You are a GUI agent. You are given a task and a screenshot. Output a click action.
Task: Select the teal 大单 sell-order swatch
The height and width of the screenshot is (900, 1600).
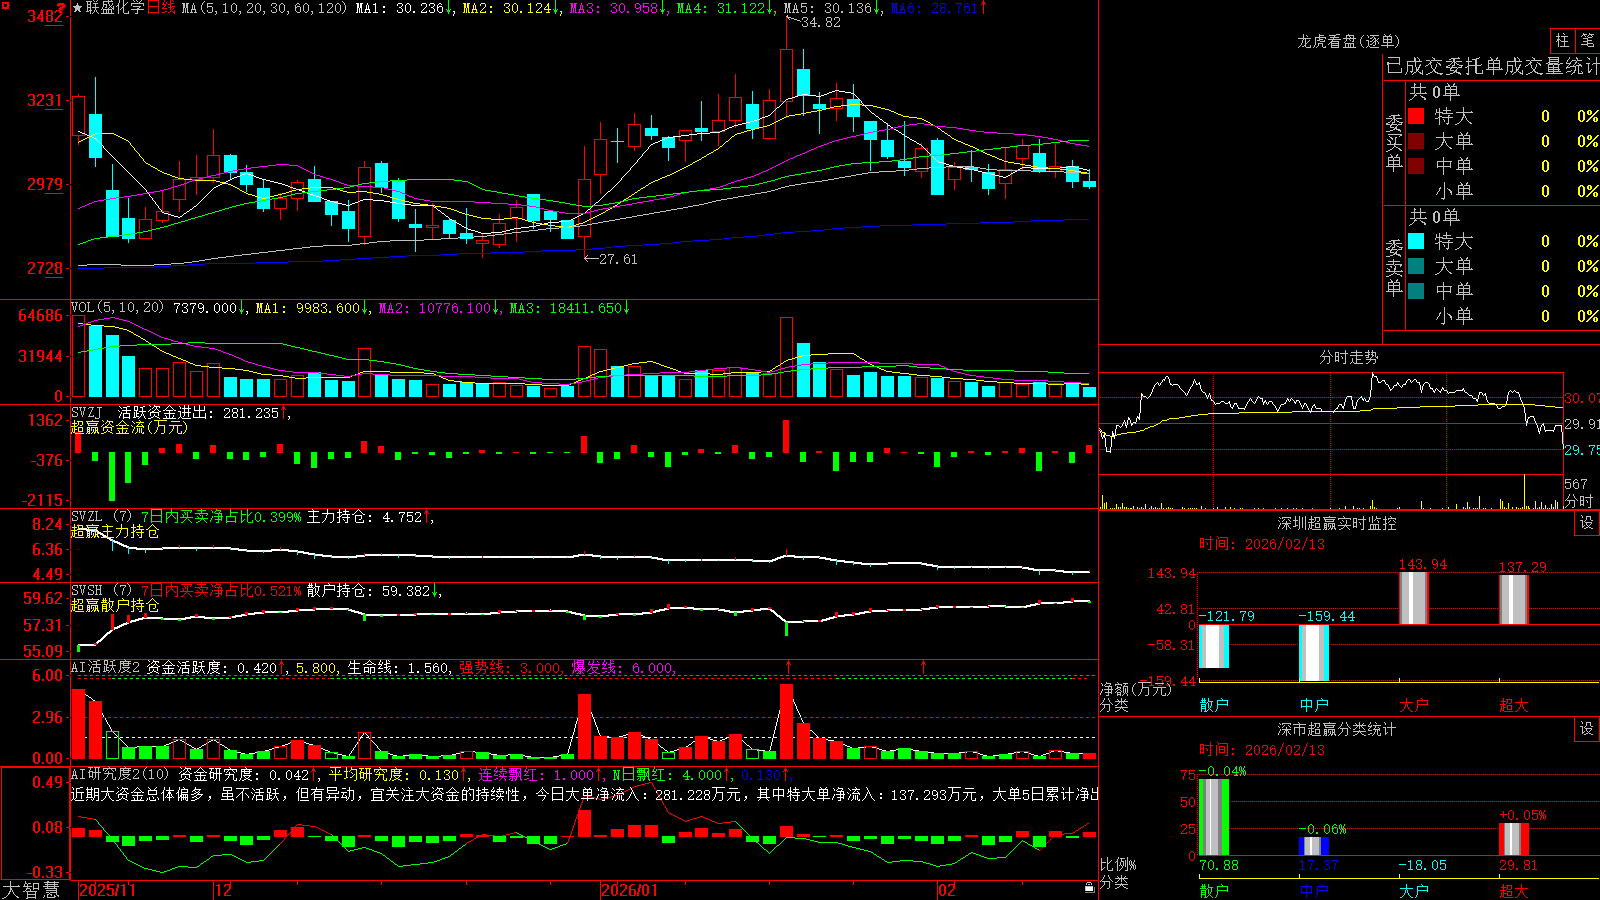coord(1416,266)
